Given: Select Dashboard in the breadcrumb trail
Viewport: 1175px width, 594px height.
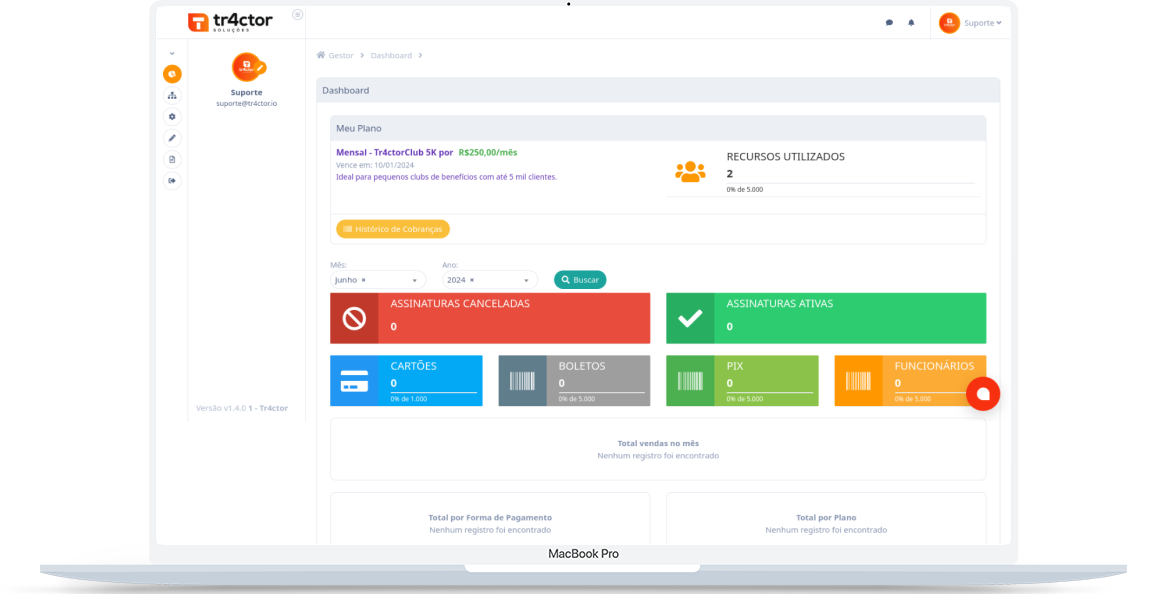Looking at the screenshot, I should 390,55.
